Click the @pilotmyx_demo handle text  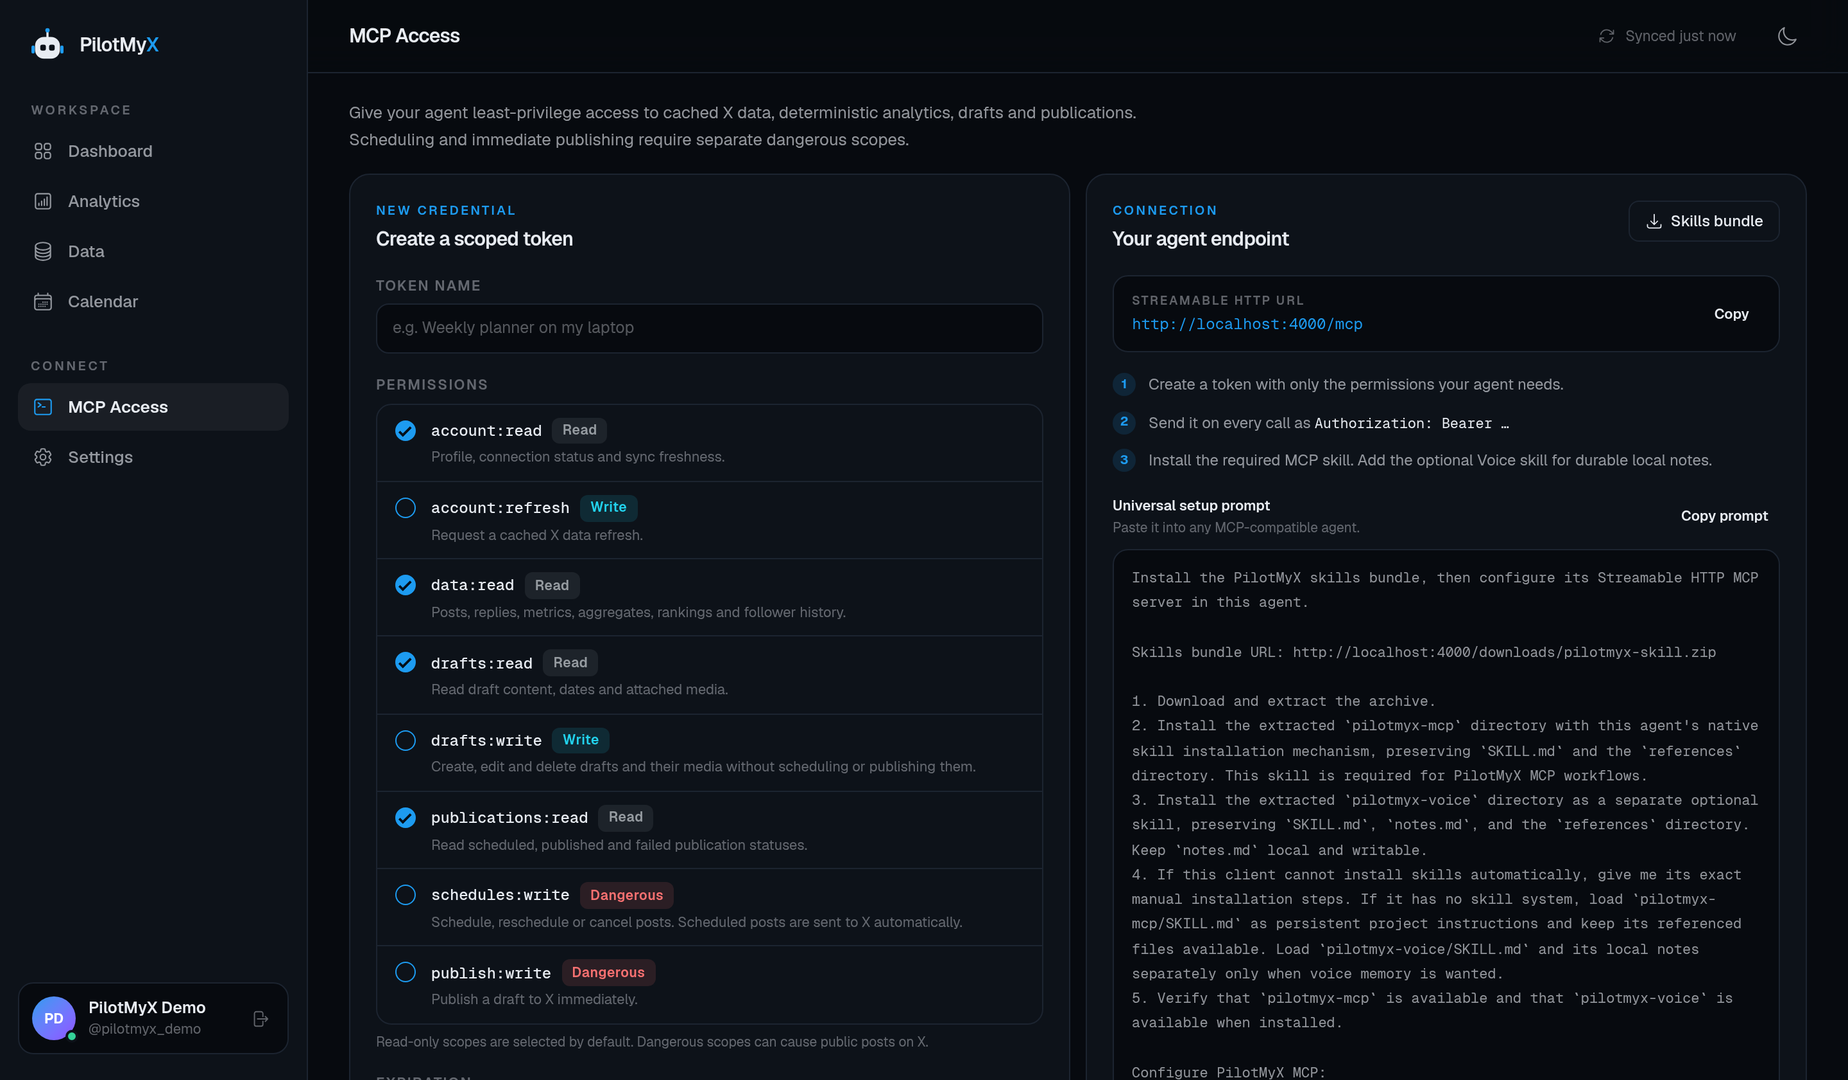click(144, 1029)
